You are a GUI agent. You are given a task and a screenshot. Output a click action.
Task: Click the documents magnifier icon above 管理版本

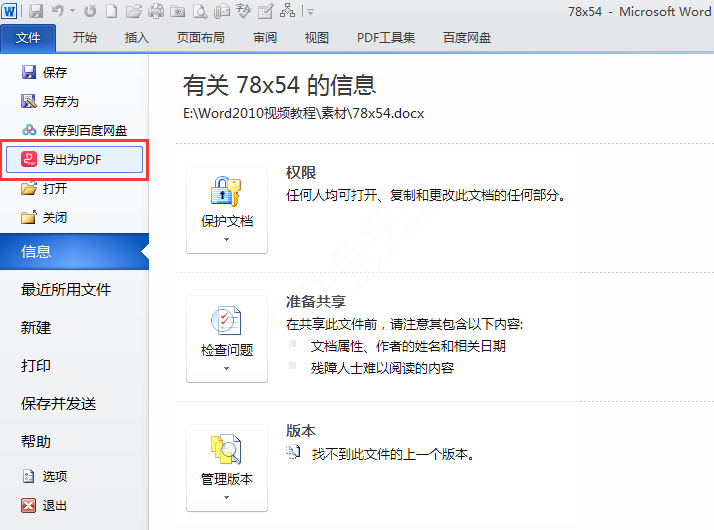point(226,449)
